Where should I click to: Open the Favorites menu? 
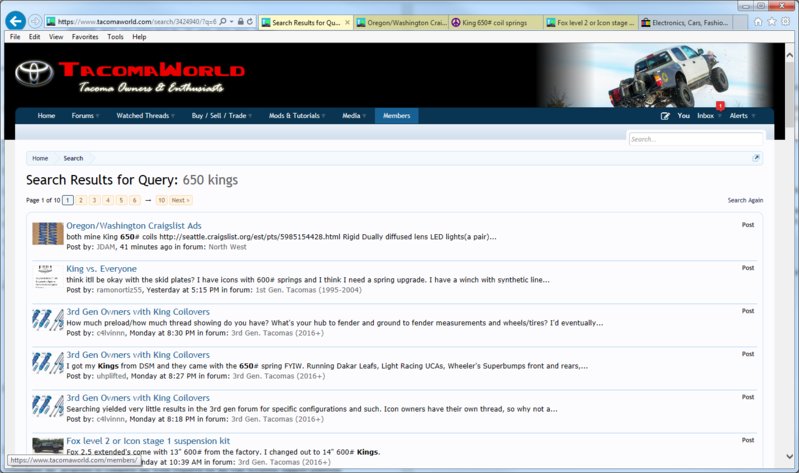[85, 37]
